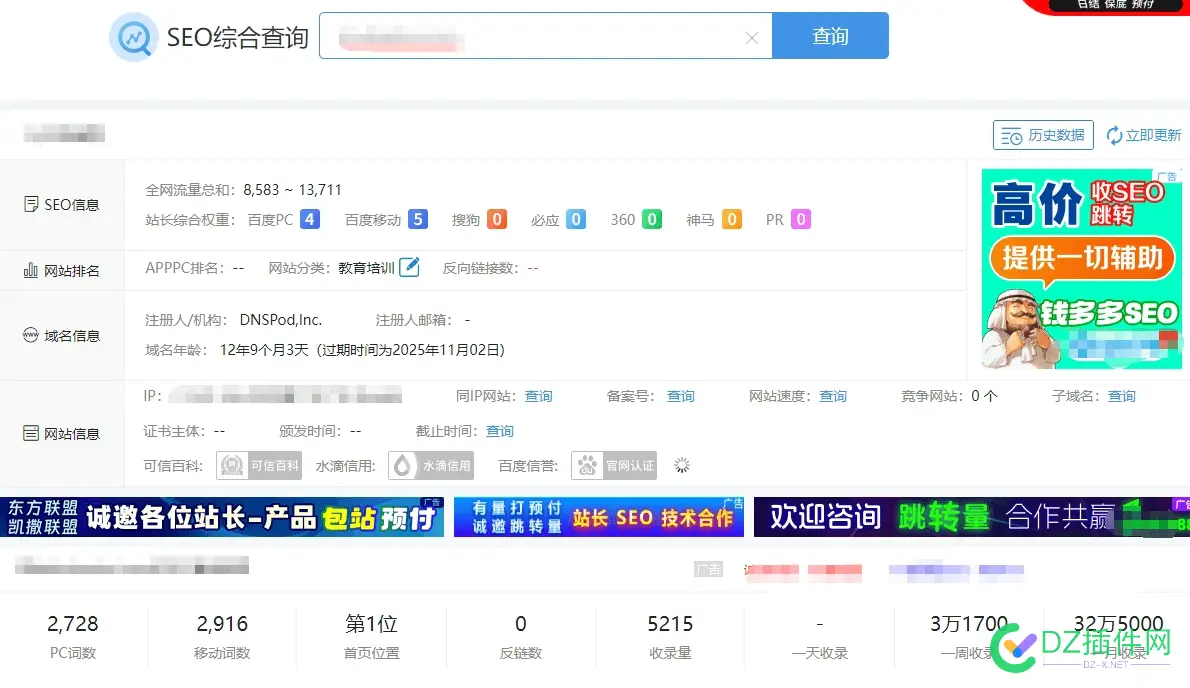Clear the search box with the × icon
The height and width of the screenshot is (688, 1190).
[752, 36]
